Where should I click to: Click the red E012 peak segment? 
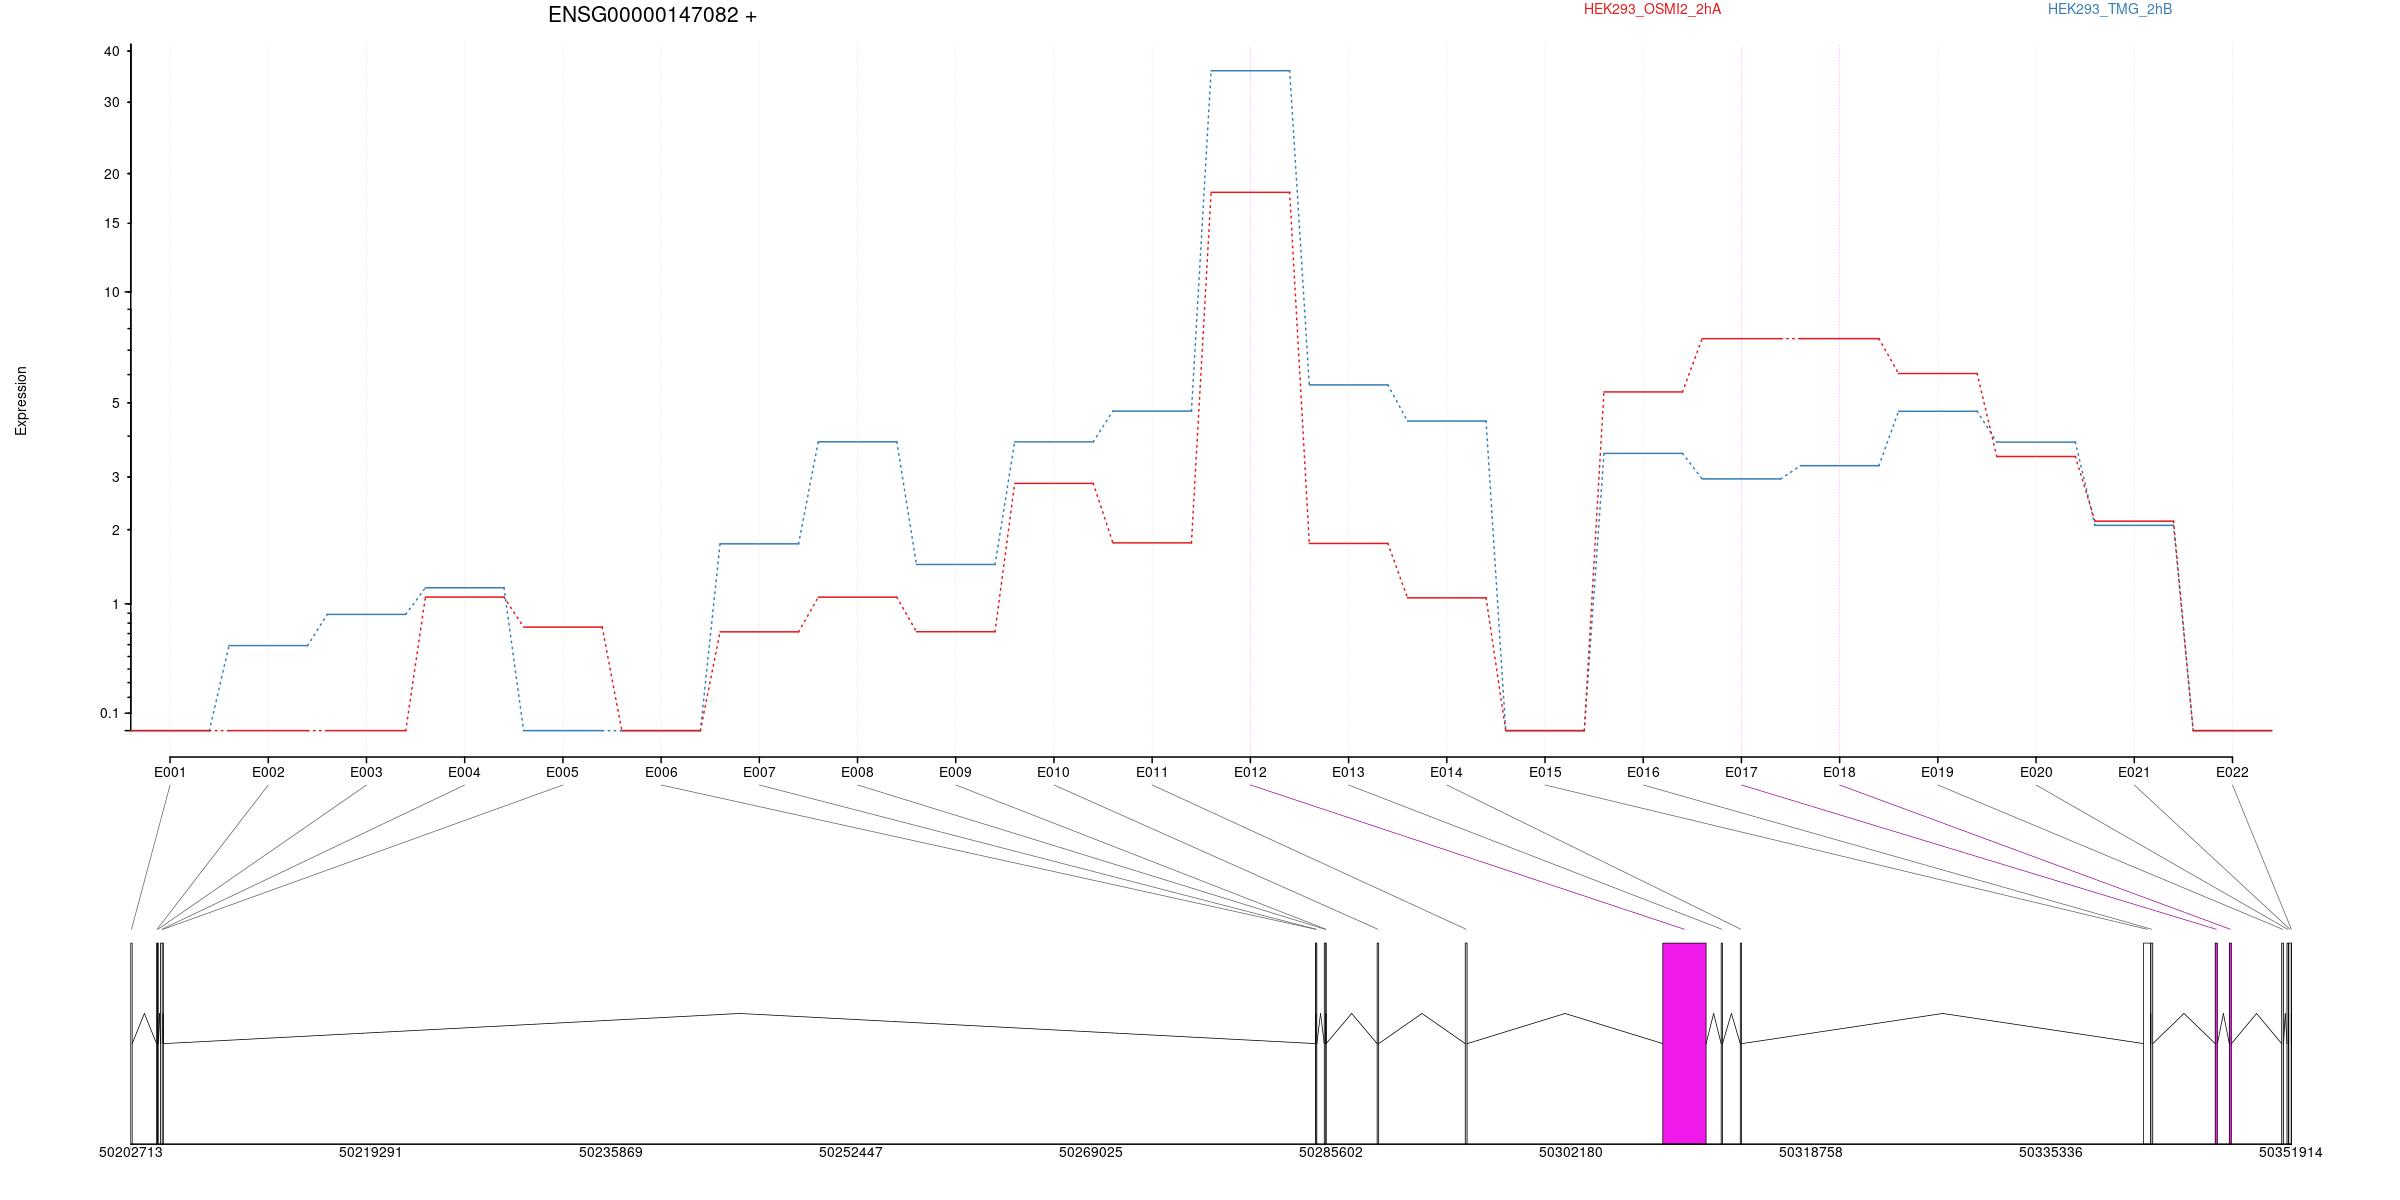pyautogui.click(x=1250, y=192)
